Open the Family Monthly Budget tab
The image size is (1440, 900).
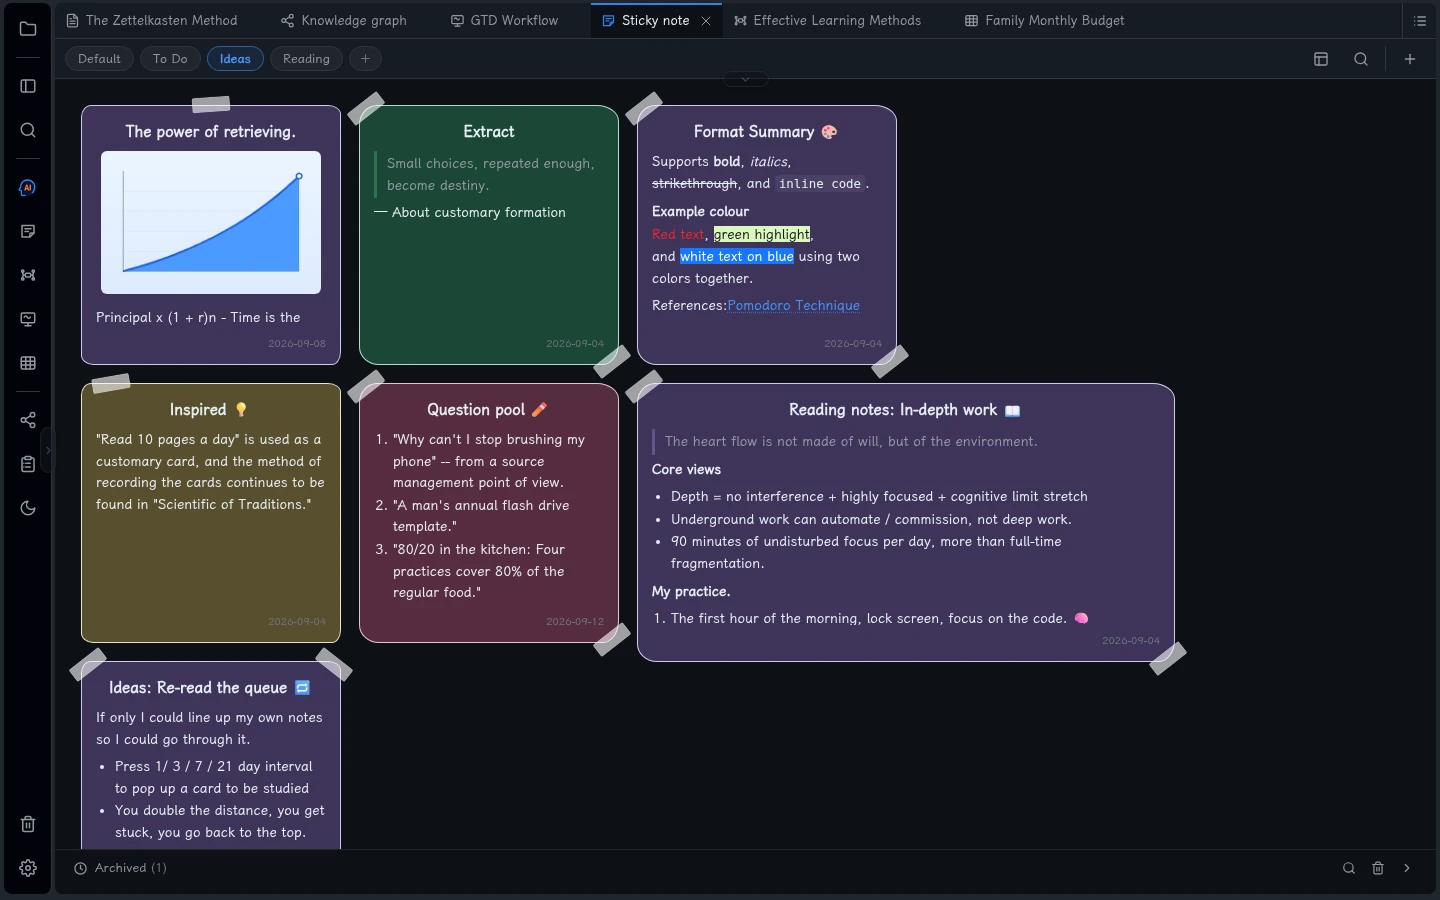click(1045, 20)
